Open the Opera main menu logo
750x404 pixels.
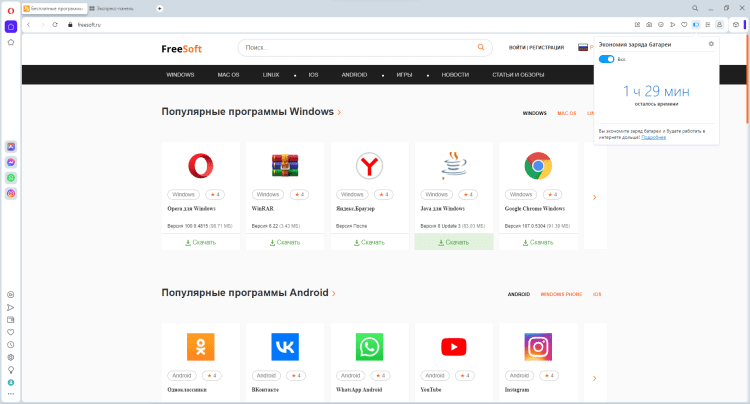(x=11, y=11)
